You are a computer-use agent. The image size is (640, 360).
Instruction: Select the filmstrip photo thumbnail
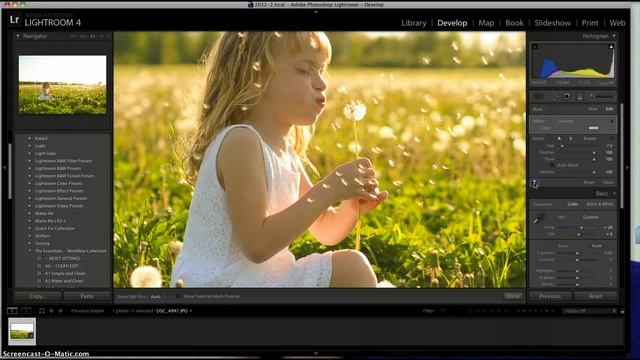(x=22, y=331)
